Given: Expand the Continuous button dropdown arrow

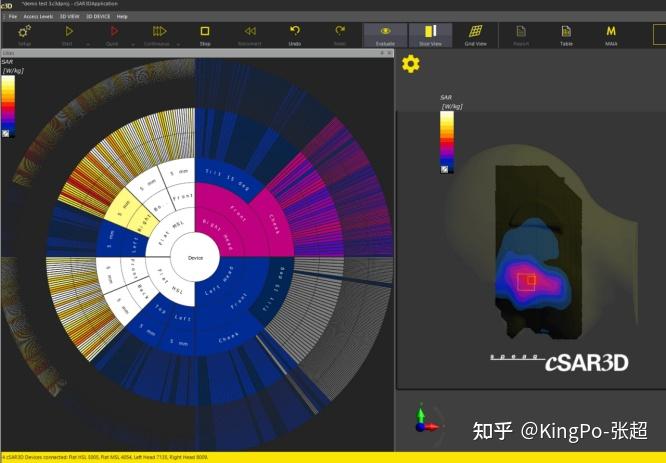Looking at the screenshot, I should (x=178, y=44).
